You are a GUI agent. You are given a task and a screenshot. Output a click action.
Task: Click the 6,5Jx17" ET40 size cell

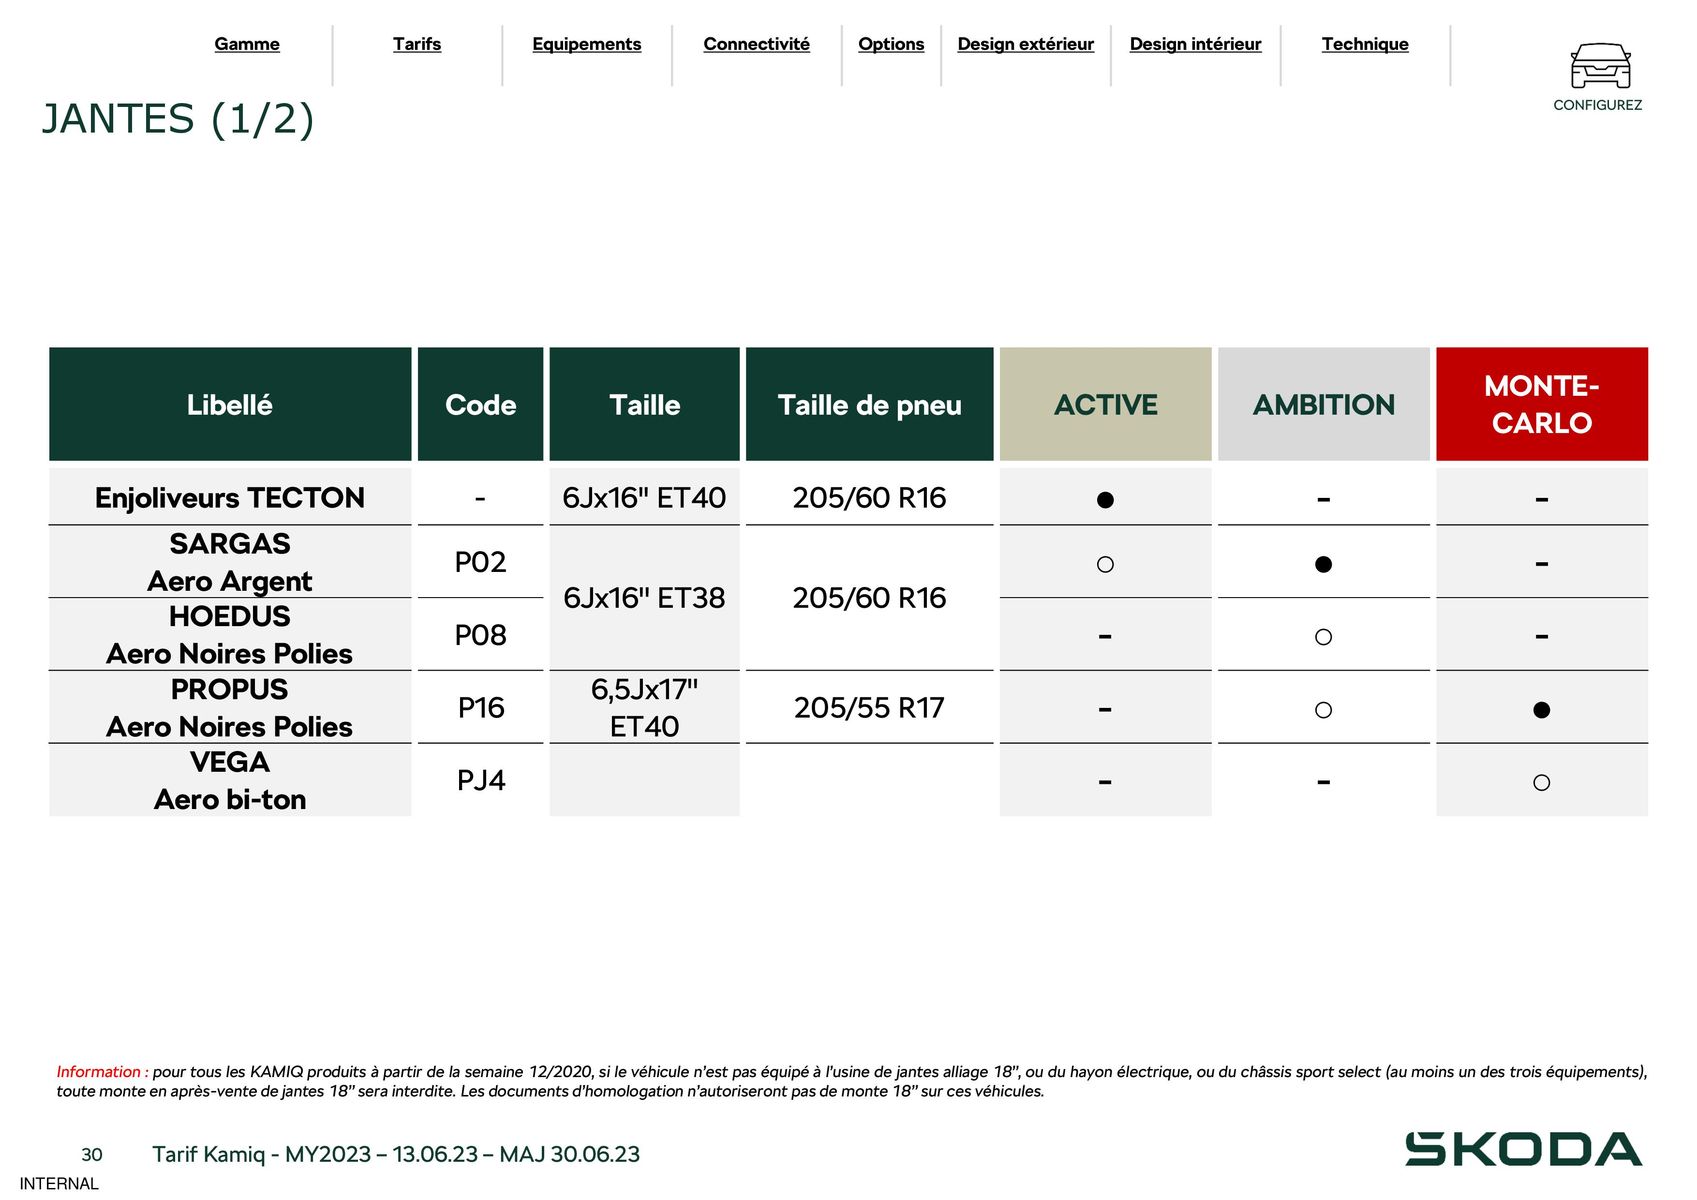[645, 708]
